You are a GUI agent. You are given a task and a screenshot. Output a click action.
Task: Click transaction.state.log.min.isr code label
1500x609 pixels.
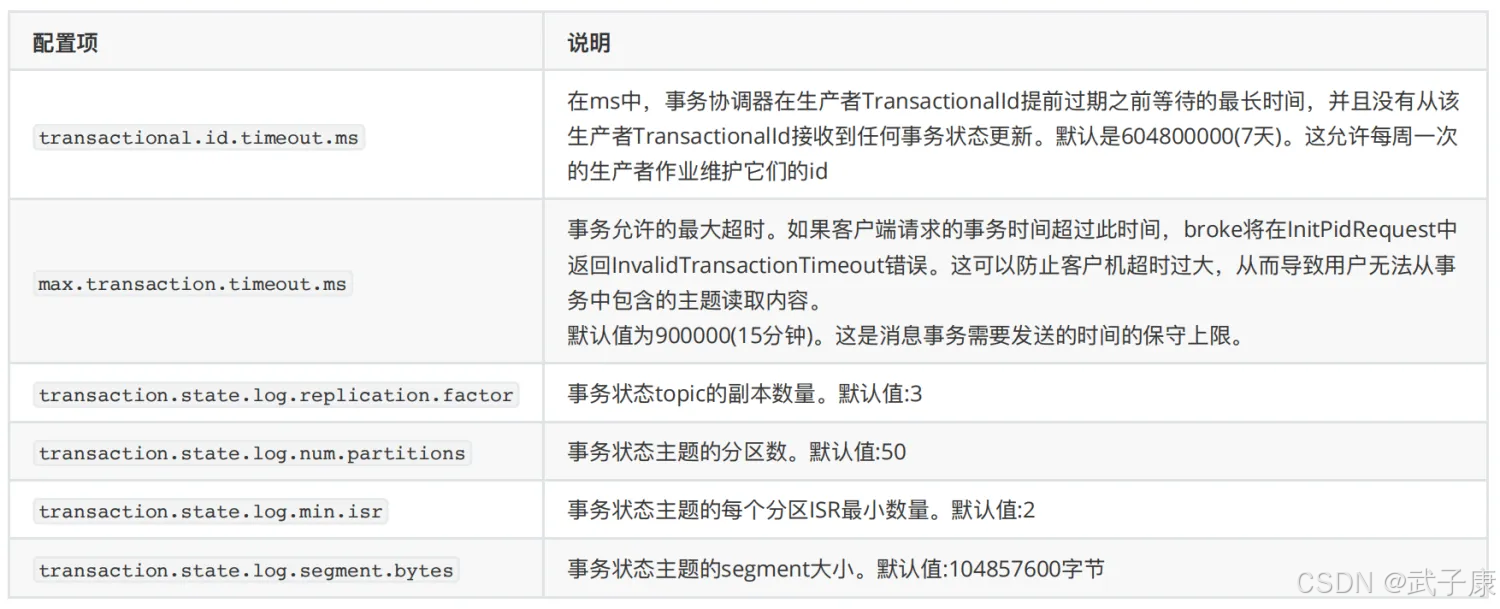tap(210, 511)
